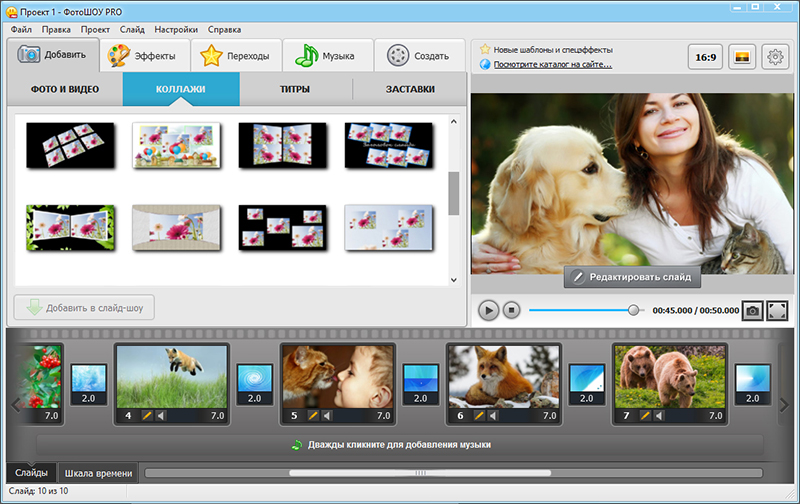Viewport: 800px width, 504px height.
Task: Open the Справка menu
Action: [224, 30]
